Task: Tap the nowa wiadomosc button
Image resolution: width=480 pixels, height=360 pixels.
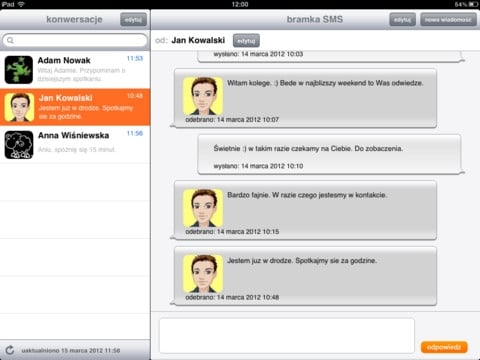Action: pos(448,20)
